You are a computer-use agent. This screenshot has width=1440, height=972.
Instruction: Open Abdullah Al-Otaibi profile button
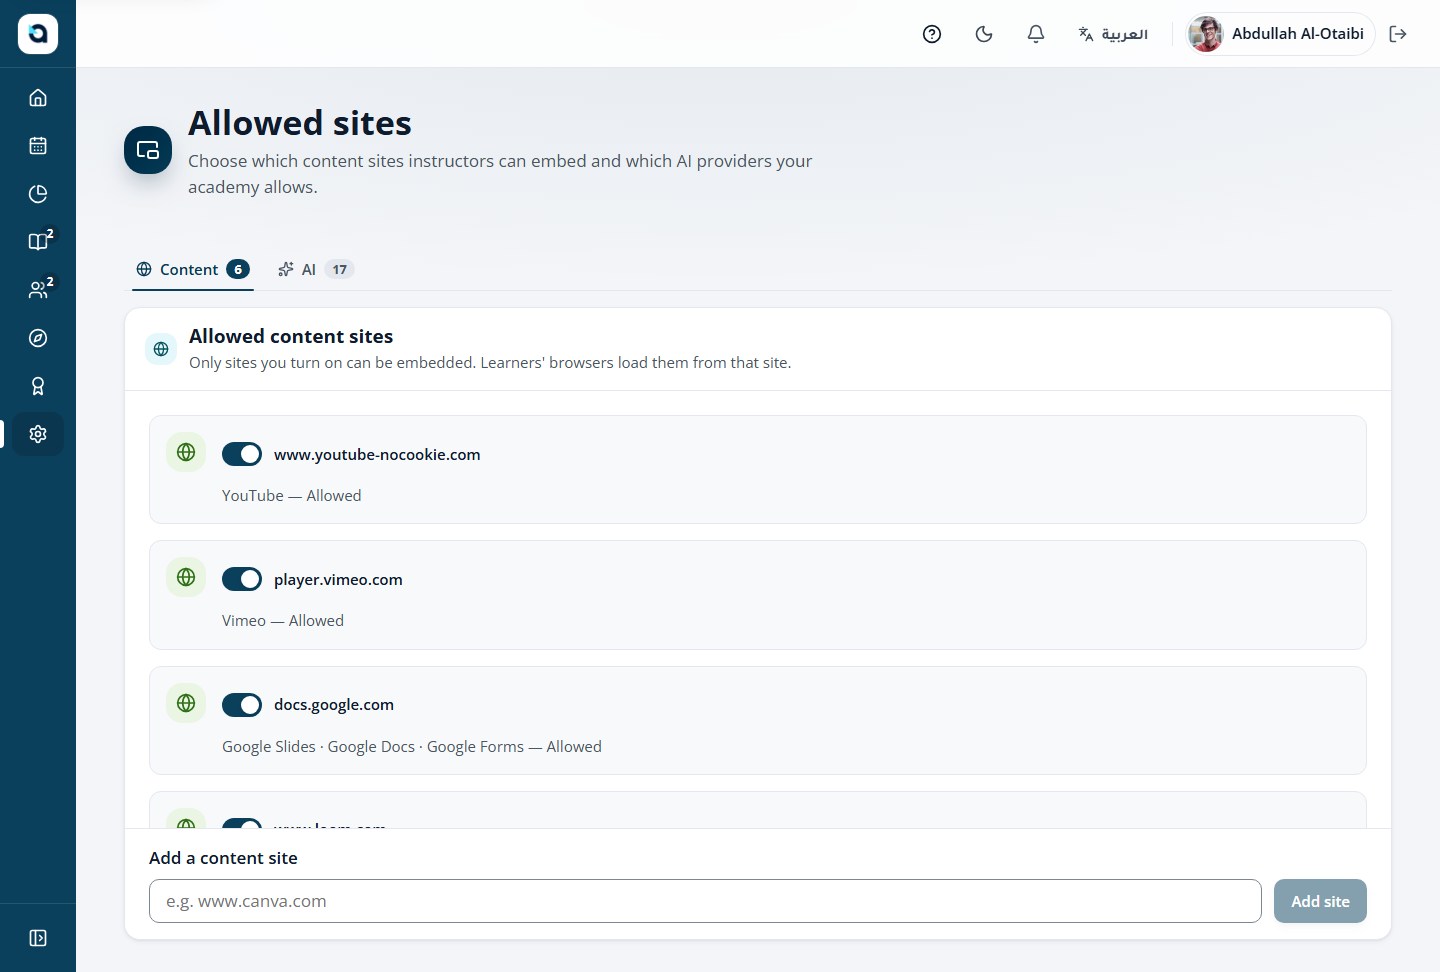click(1280, 34)
